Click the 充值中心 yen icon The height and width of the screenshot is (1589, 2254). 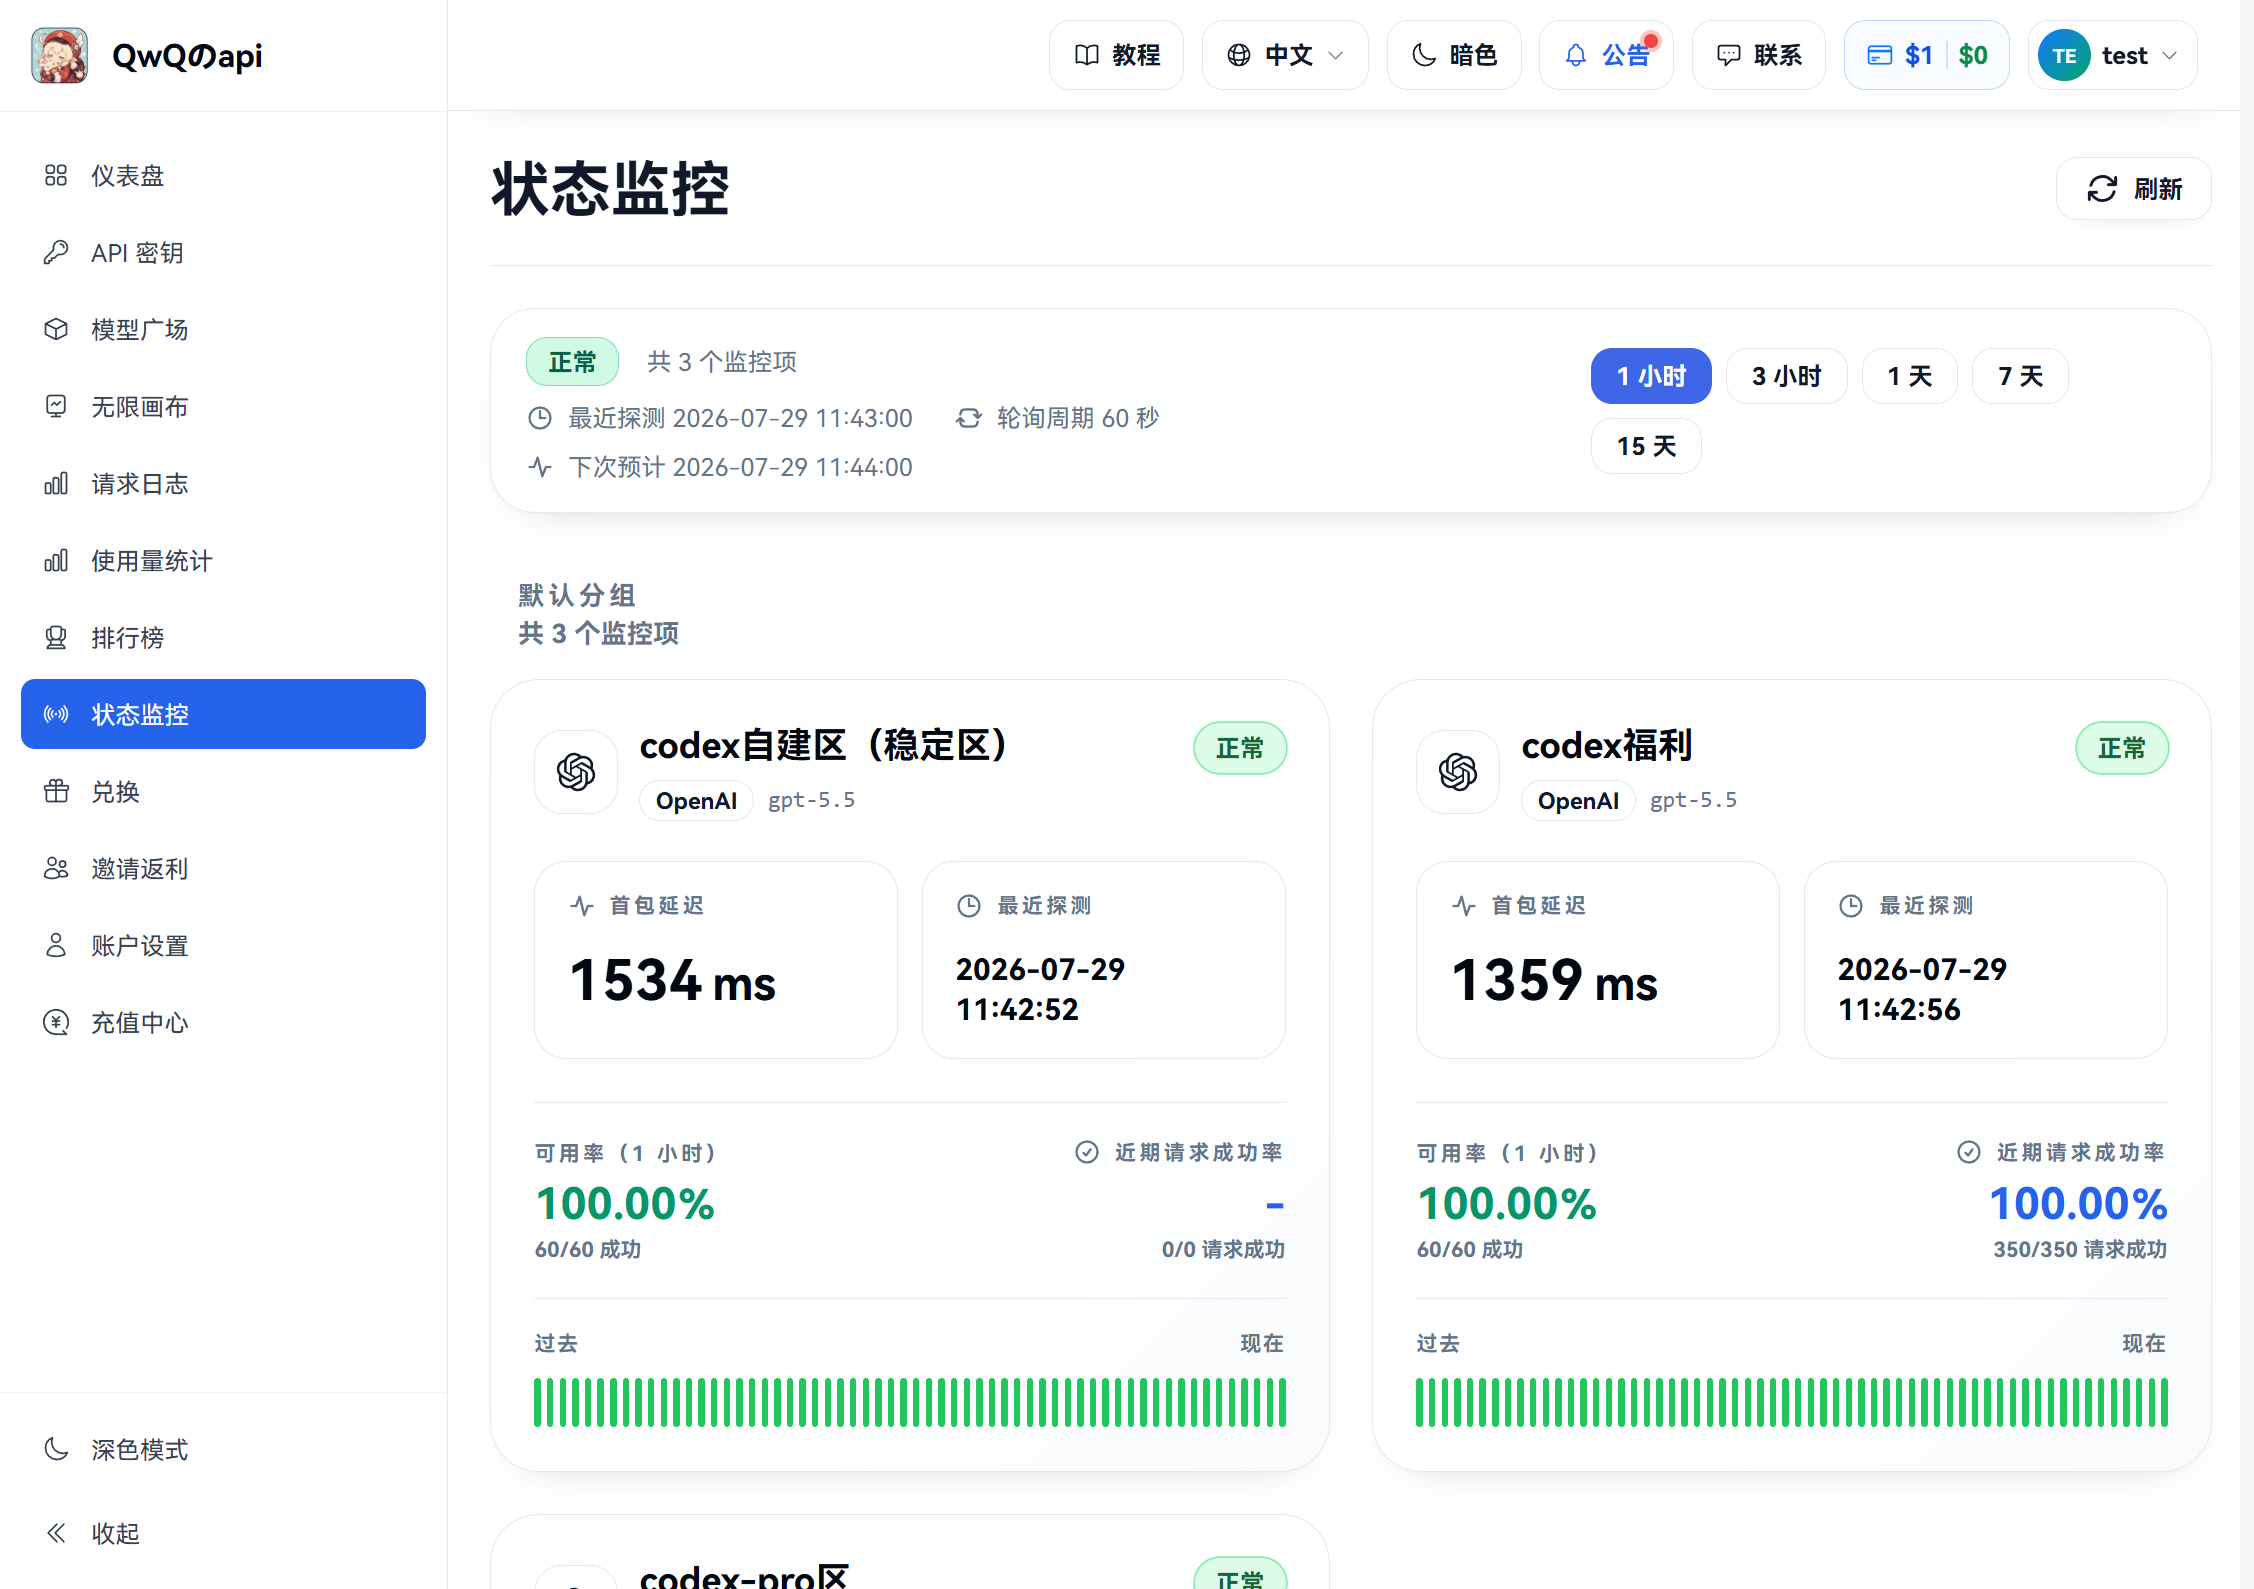coord(56,1023)
